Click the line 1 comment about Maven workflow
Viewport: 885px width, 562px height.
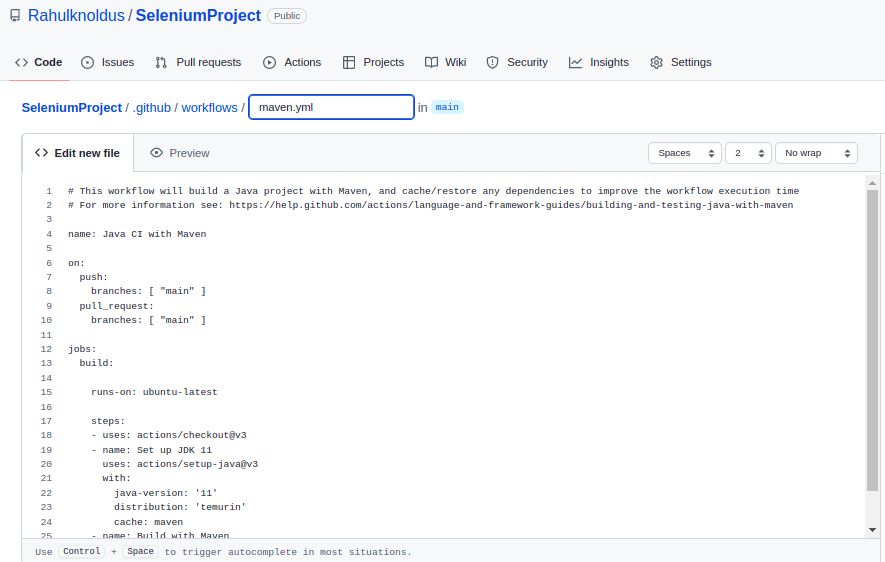[x=433, y=191]
